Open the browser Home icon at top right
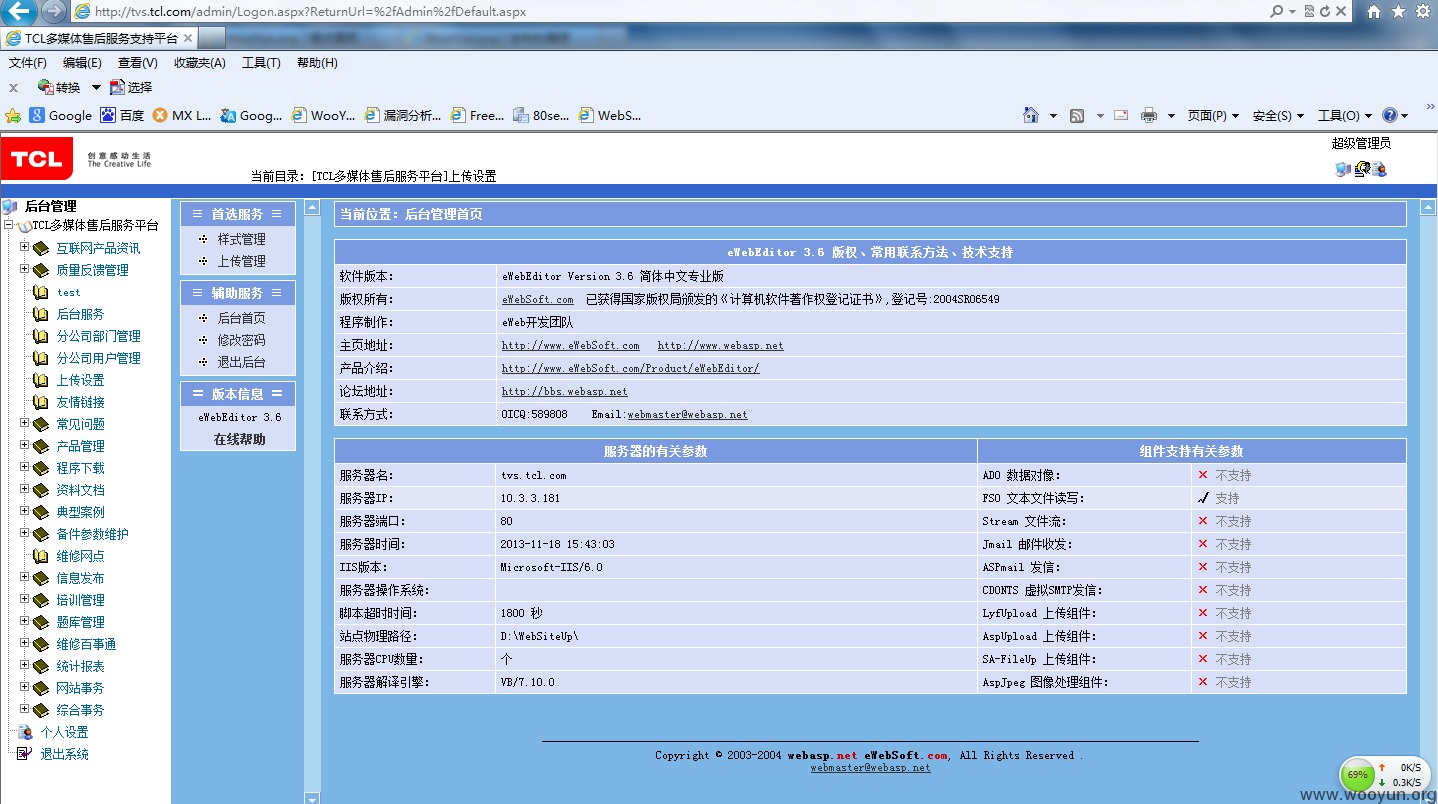 (1374, 11)
